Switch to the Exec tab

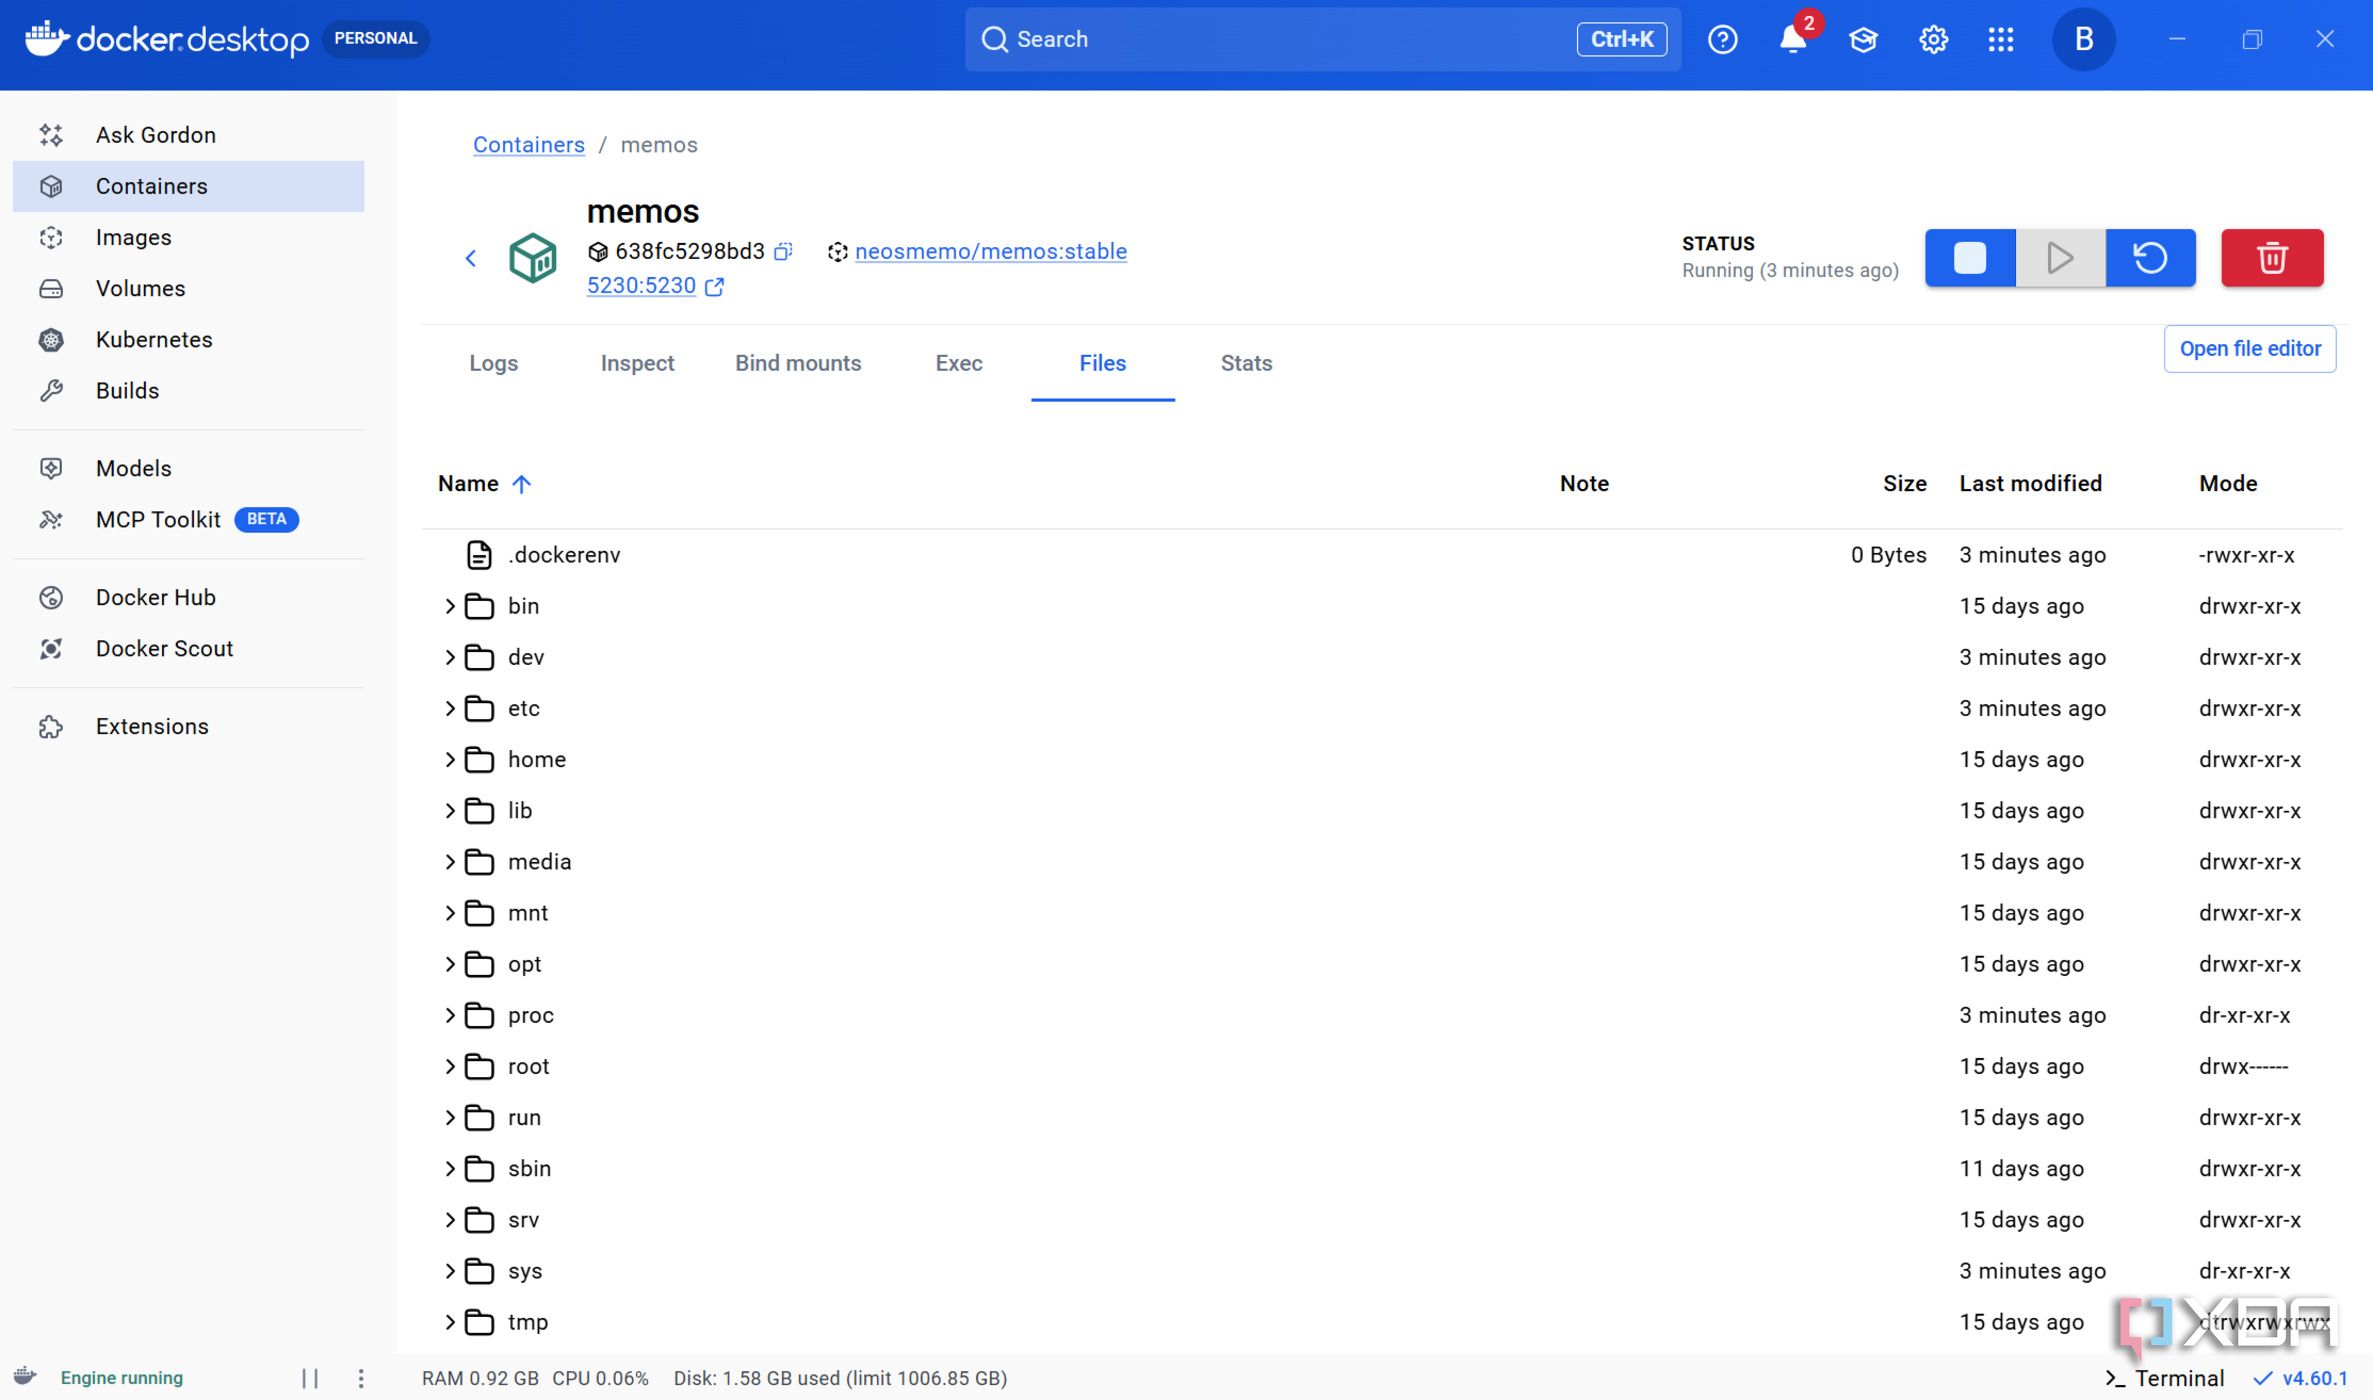tap(959, 363)
